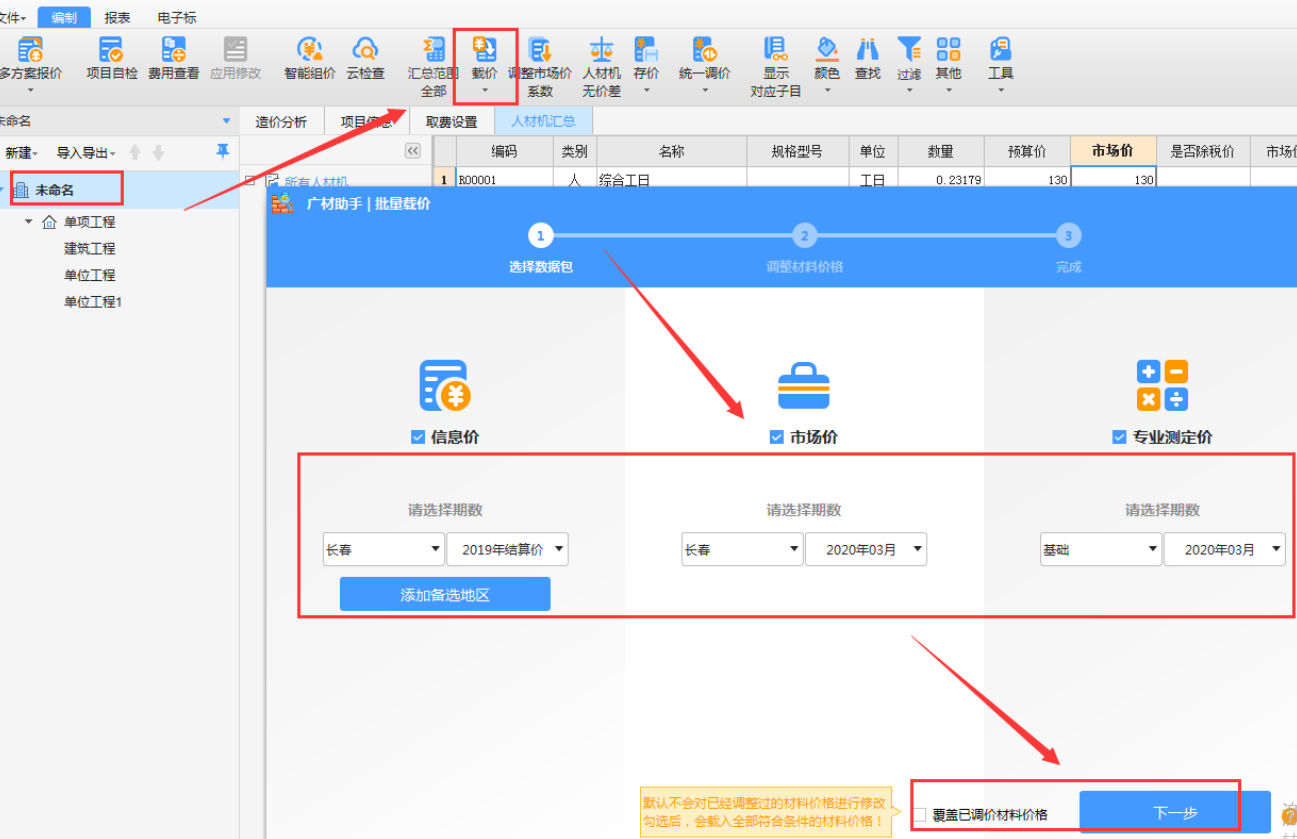Click the 载价 price loading icon
Screen dimensions: 1297x839
pos(485,49)
